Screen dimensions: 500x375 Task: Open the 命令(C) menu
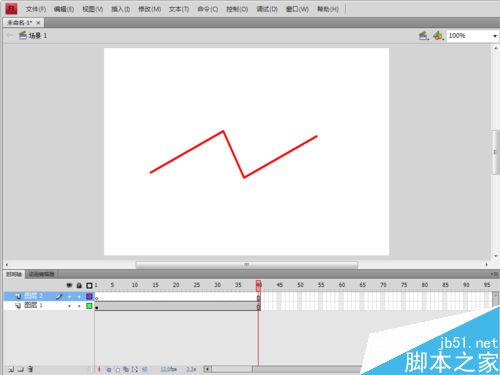207,9
